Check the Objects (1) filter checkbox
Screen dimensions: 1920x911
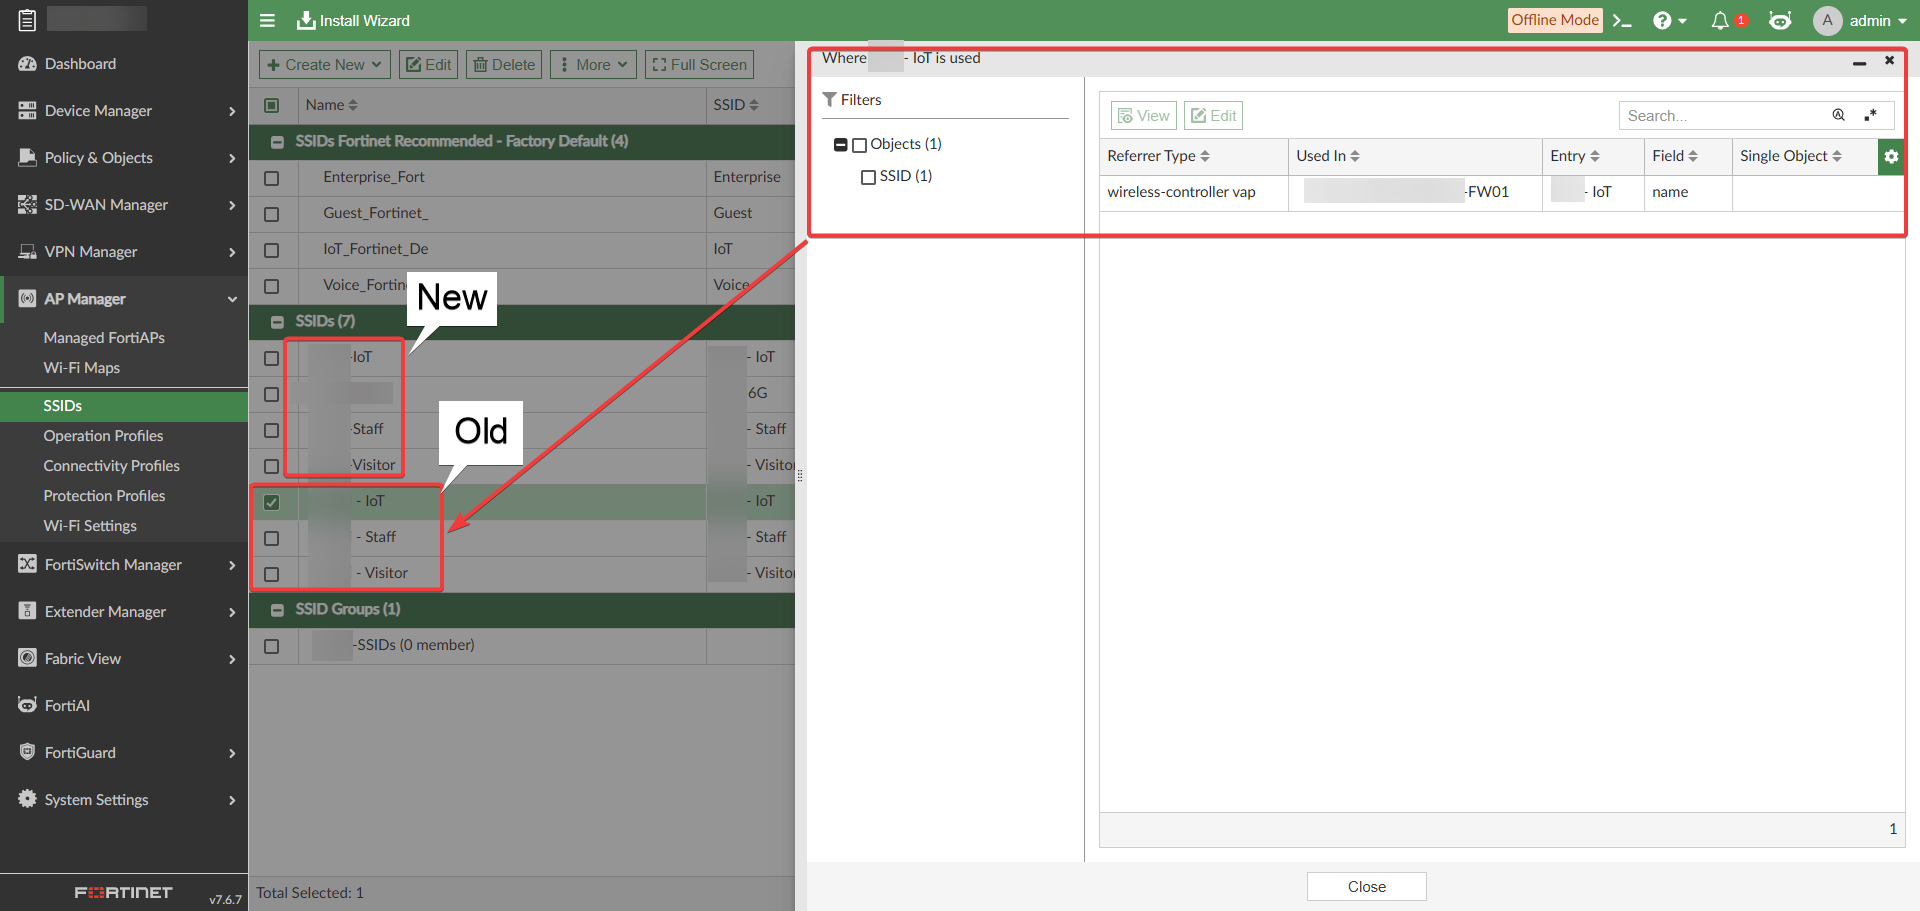click(x=859, y=145)
